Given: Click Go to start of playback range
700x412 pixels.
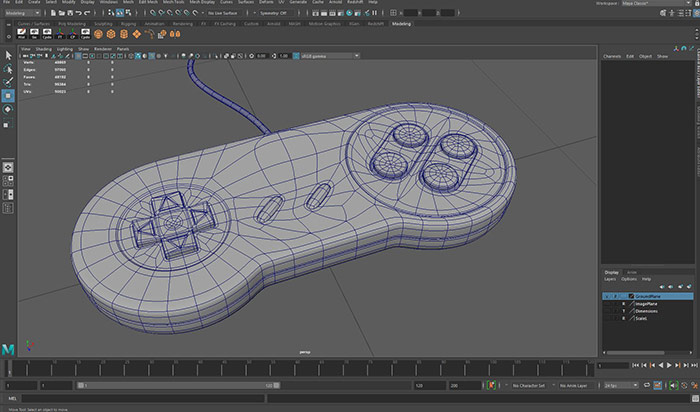Looking at the screenshot, I should pos(636,366).
